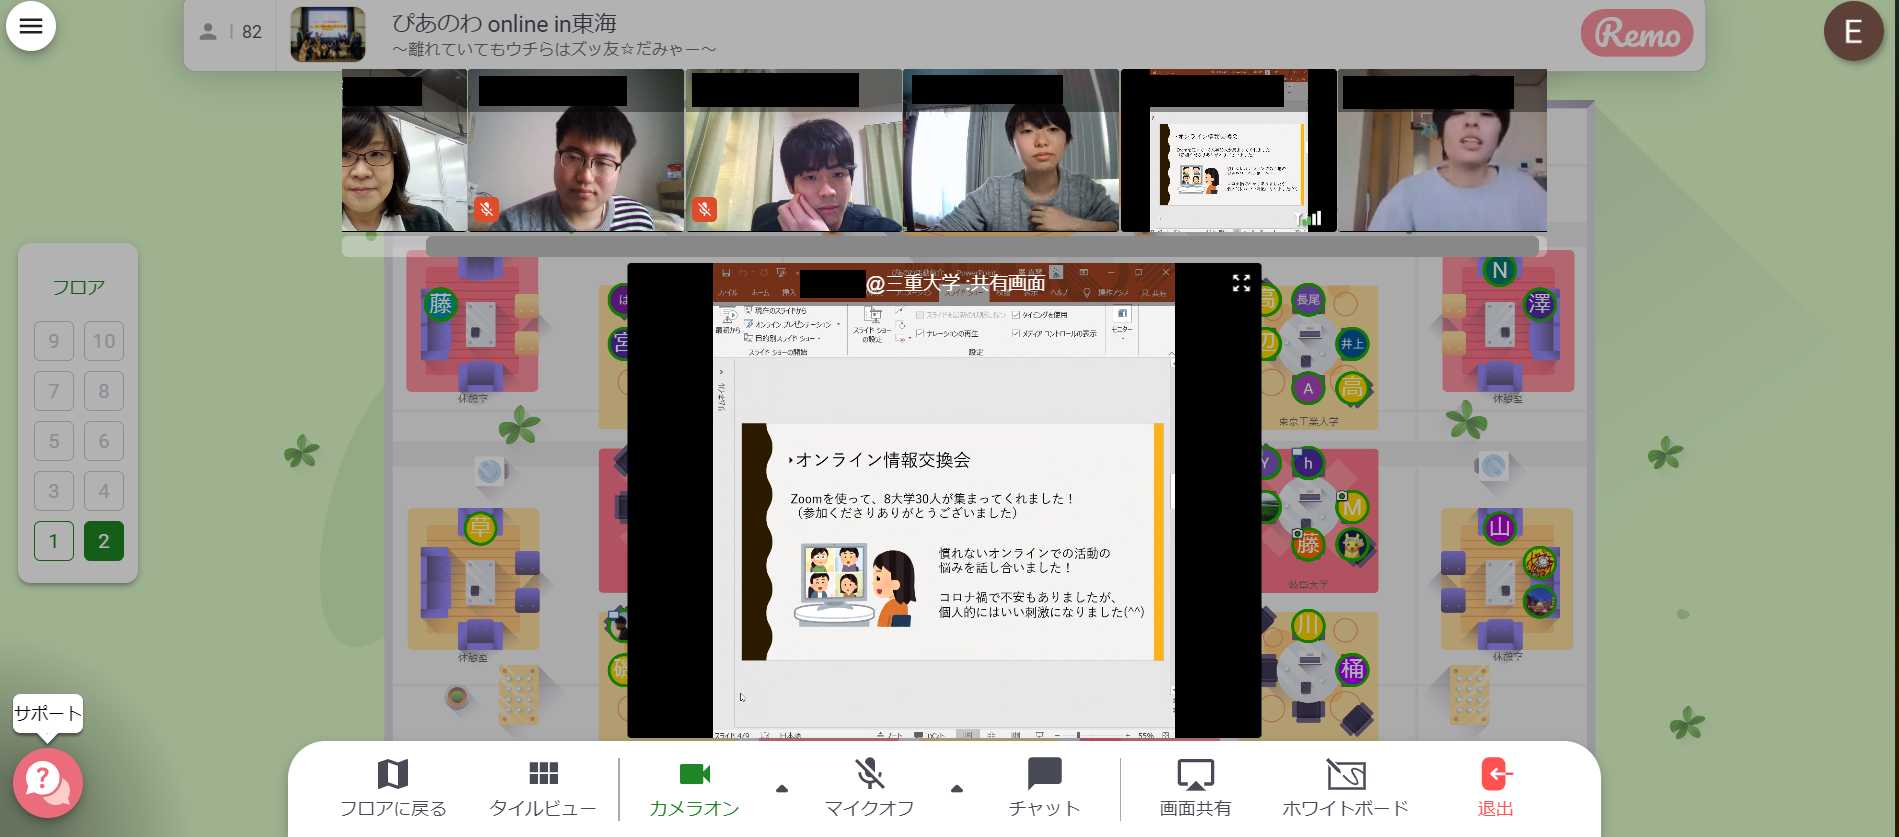
Task: Go to floor 7
Action: pyautogui.click(x=54, y=391)
